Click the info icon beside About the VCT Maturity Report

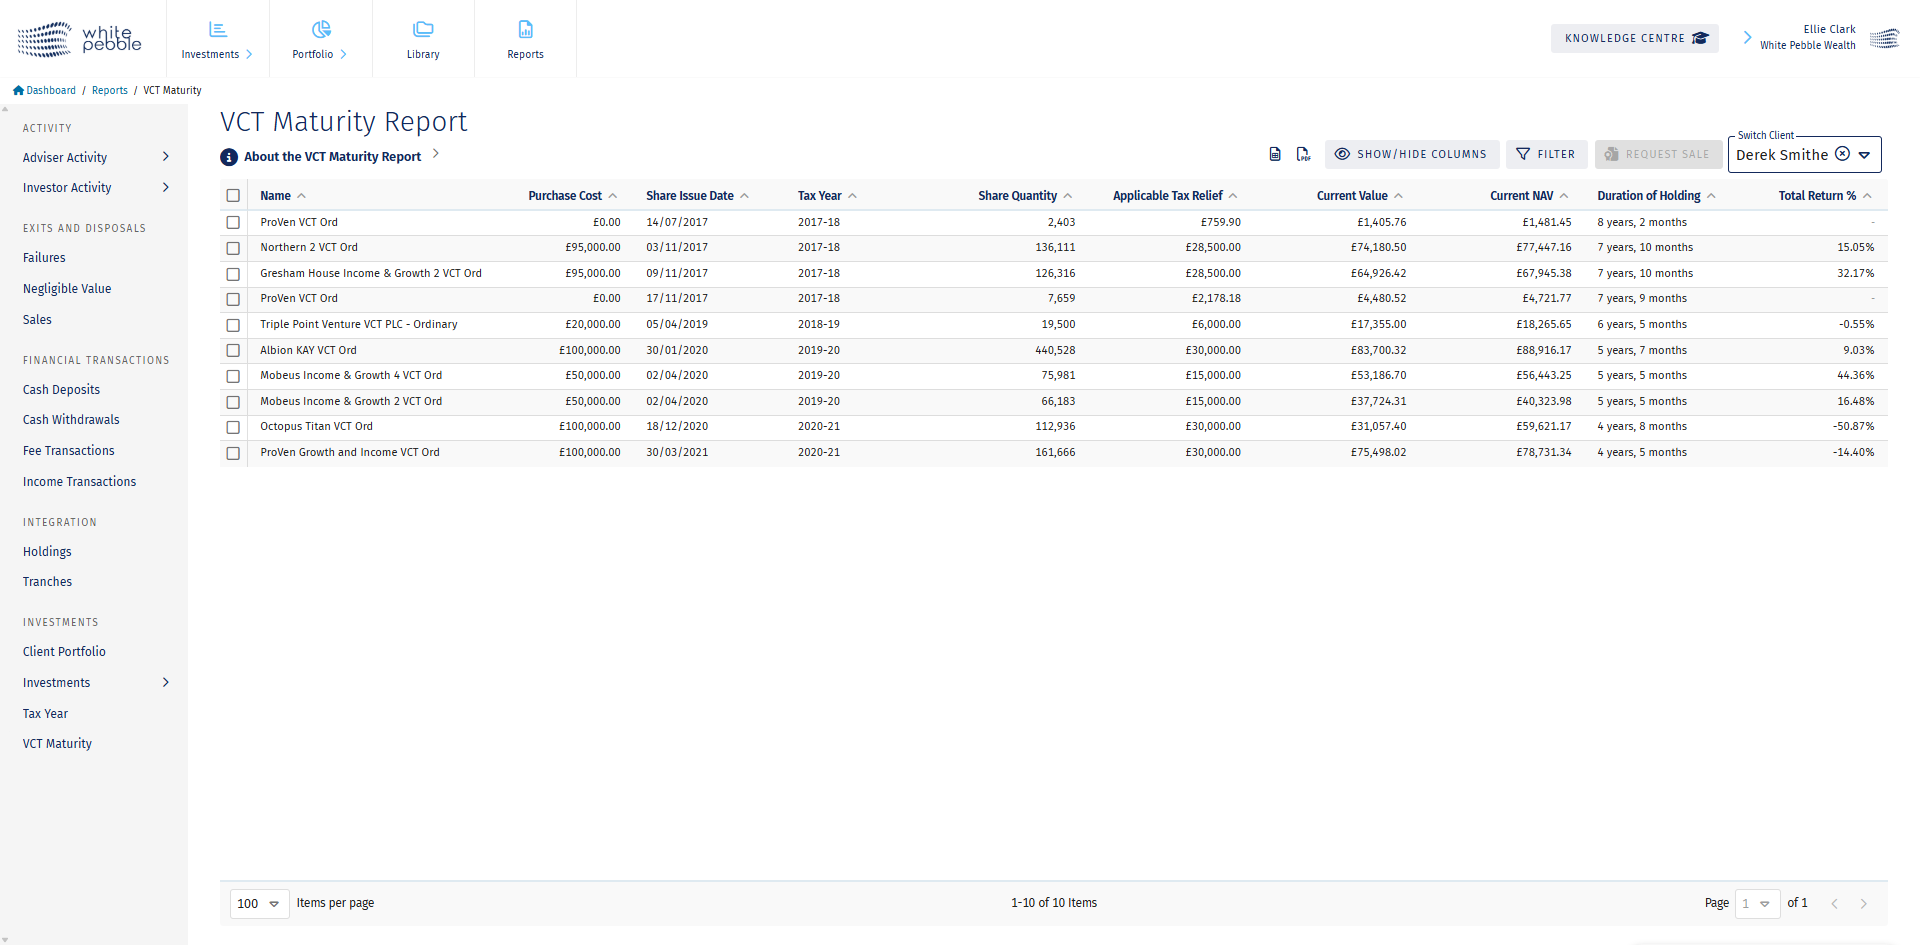click(229, 157)
